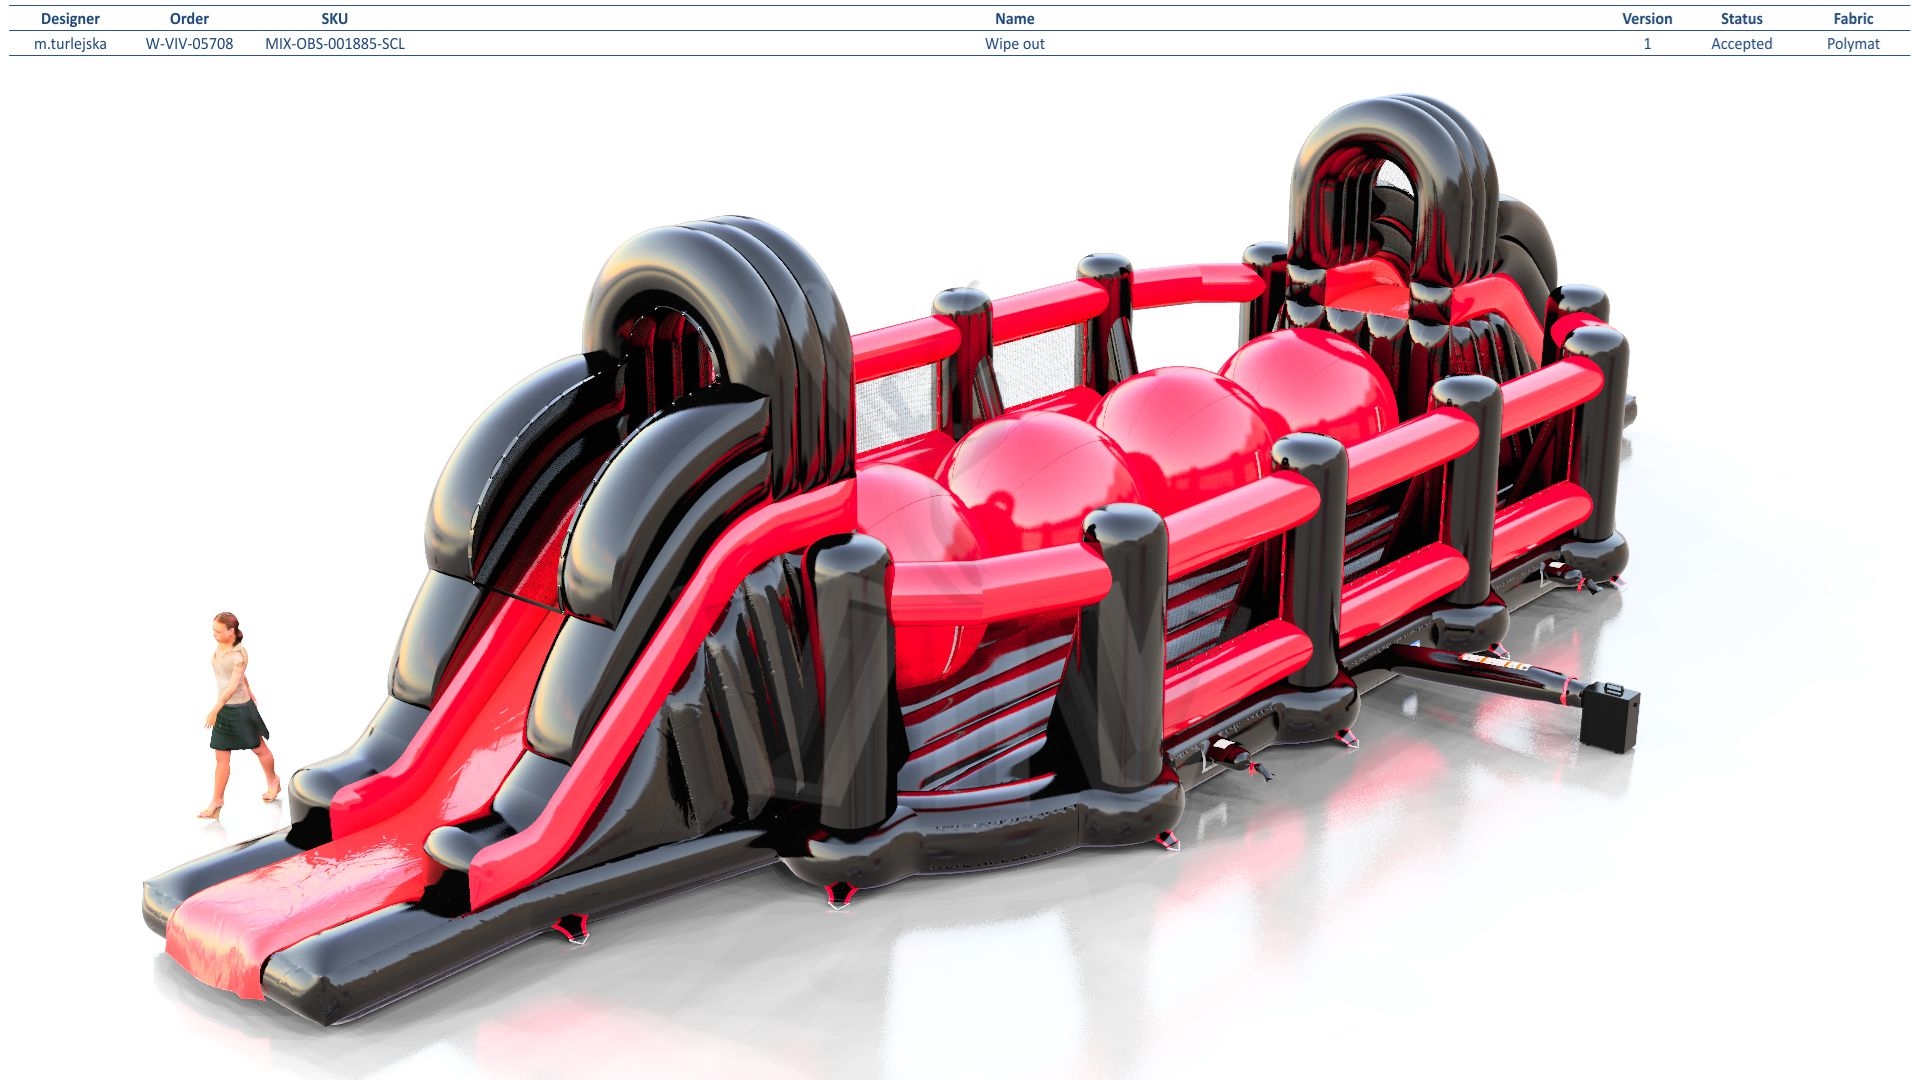Click the Fabric column header
Image resolution: width=1920 pixels, height=1080 pixels.
1853,19
